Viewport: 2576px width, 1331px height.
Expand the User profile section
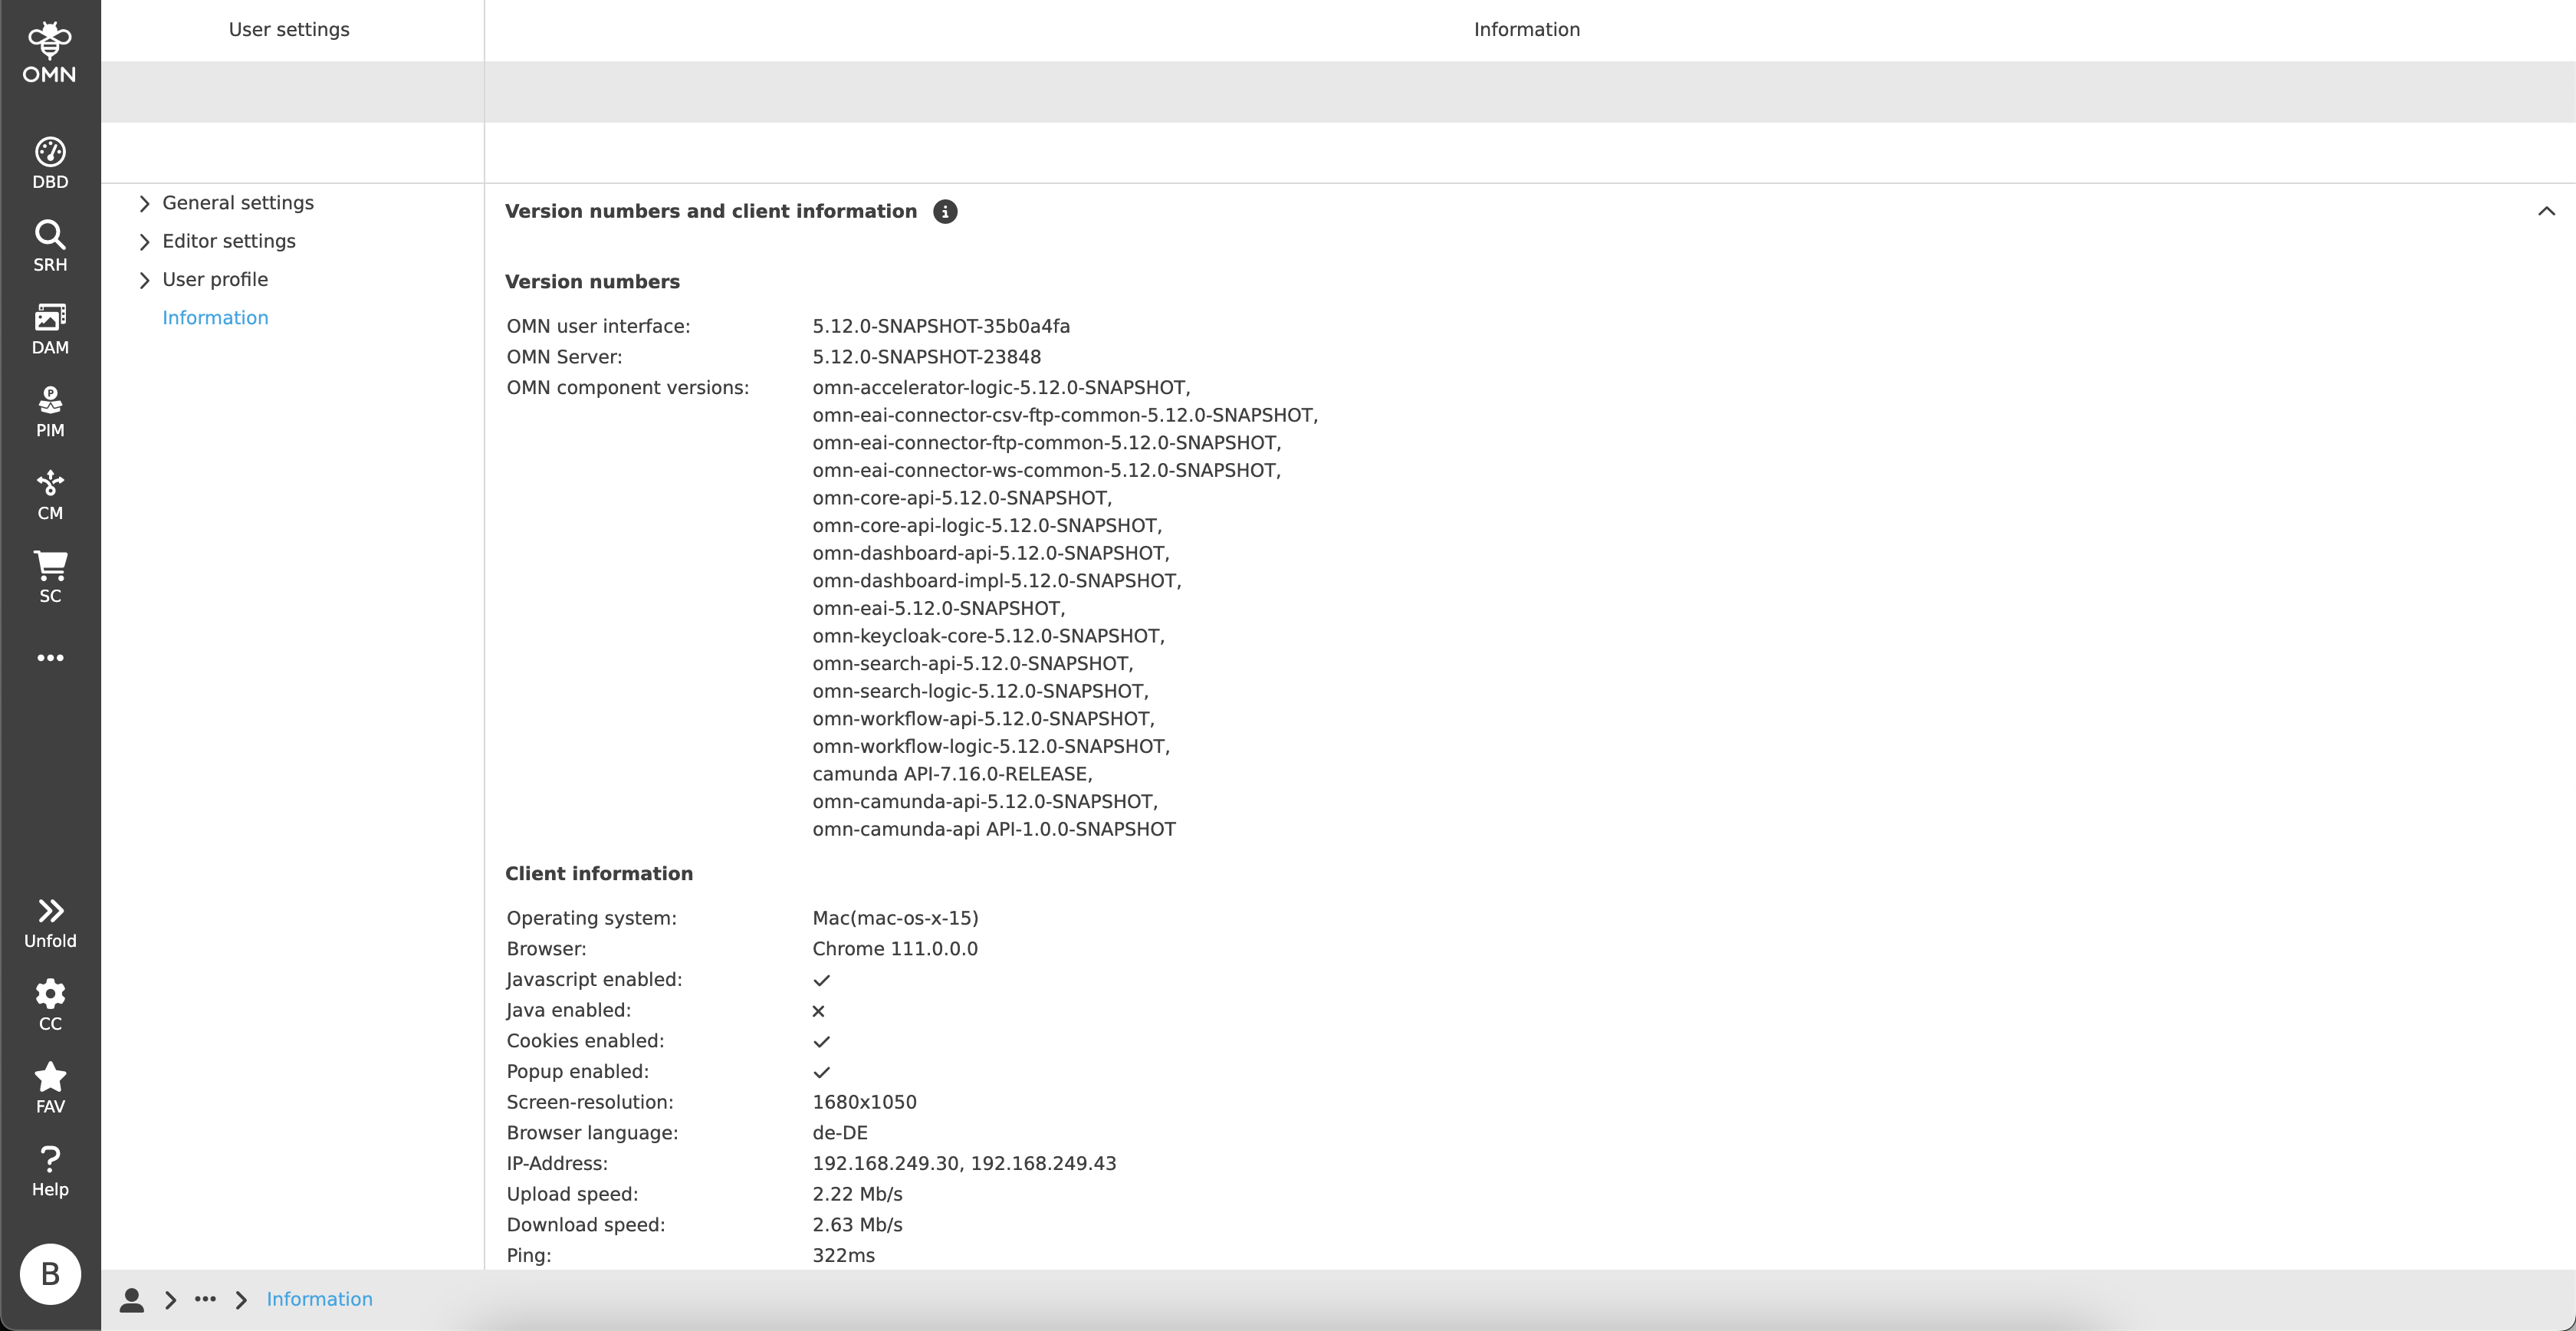pos(214,279)
